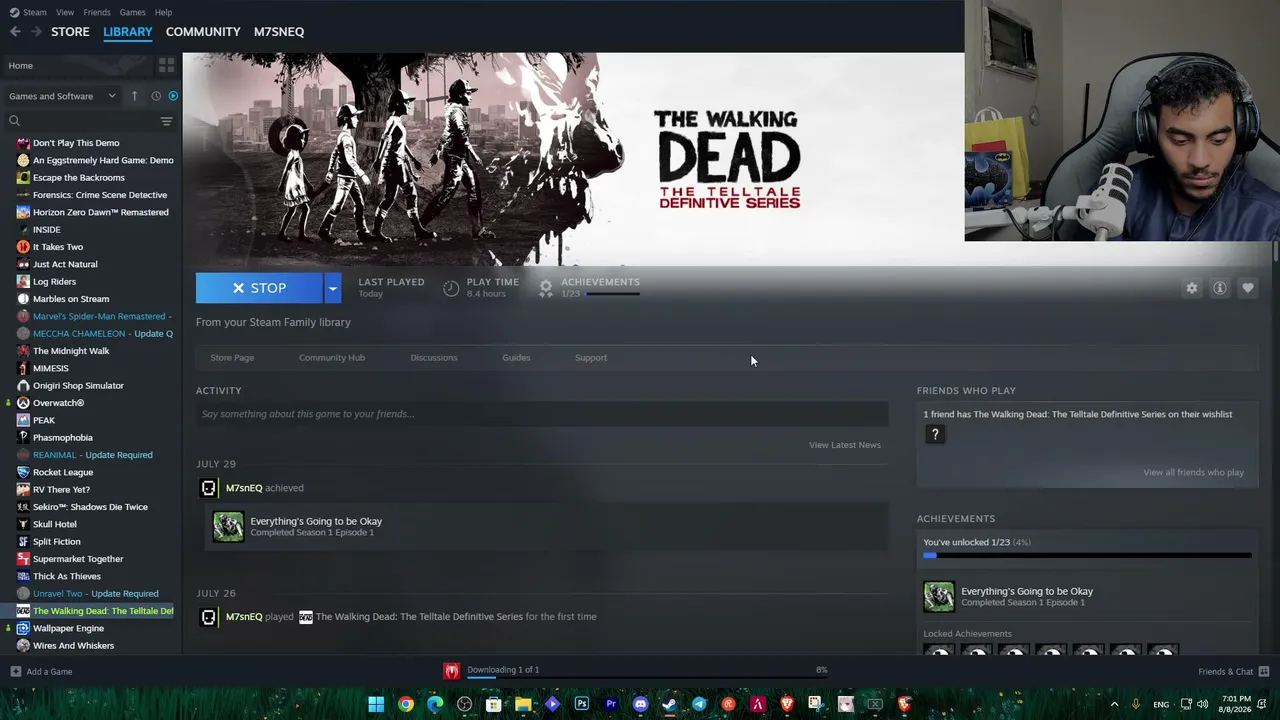1280x720 pixels.
Task: Select Overwatch in library list
Action: point(58,403)
